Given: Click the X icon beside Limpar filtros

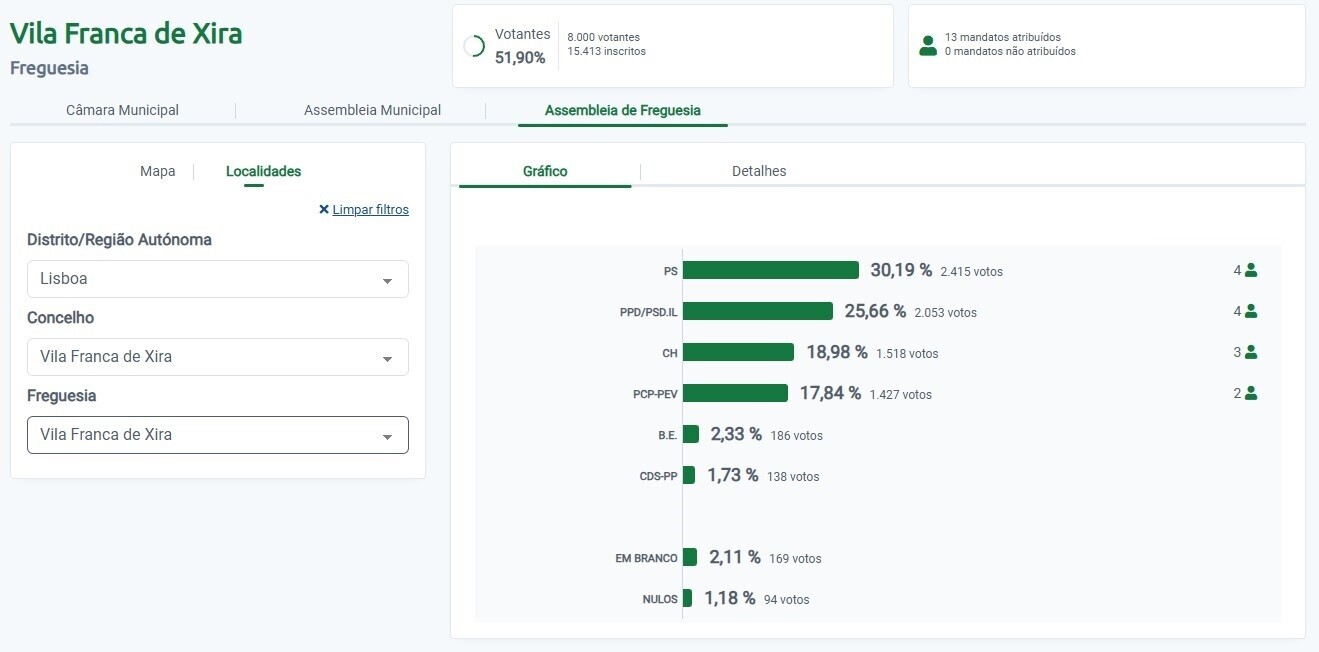Looking at the screenshot, I should (x=324, y=210).
